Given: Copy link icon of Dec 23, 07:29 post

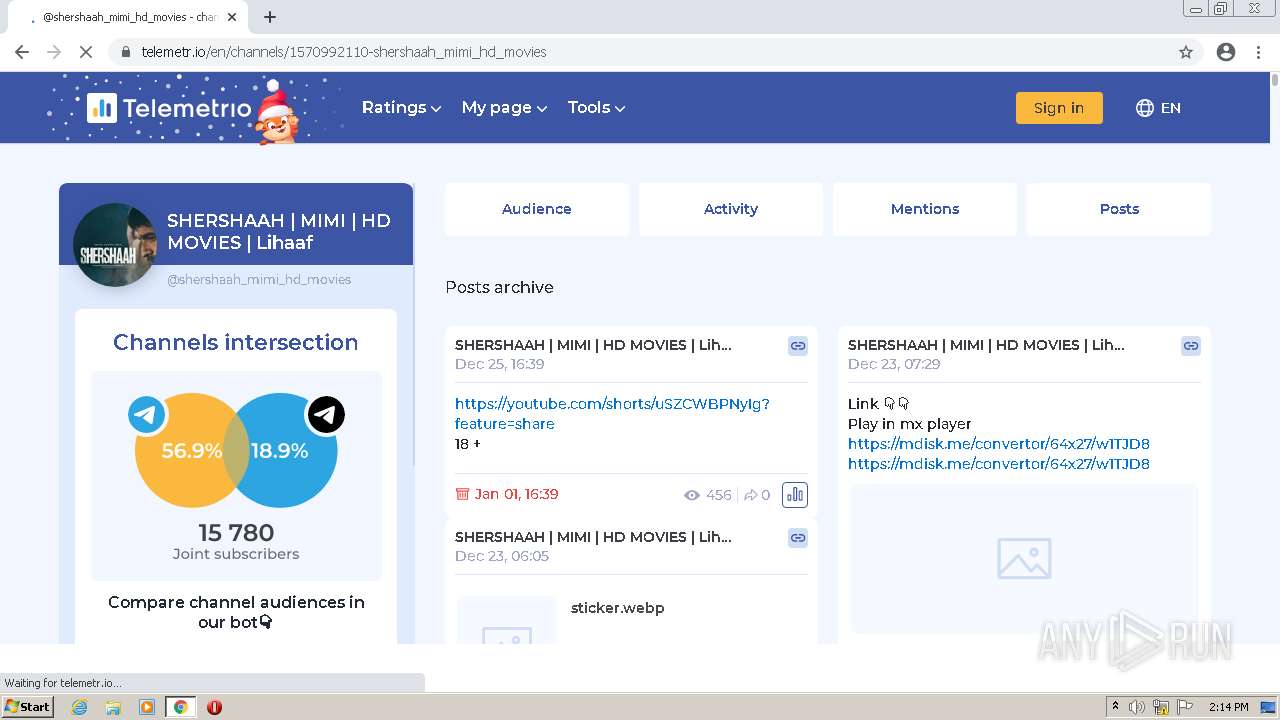Looking at the screenshot, I should pos(1191,346).
